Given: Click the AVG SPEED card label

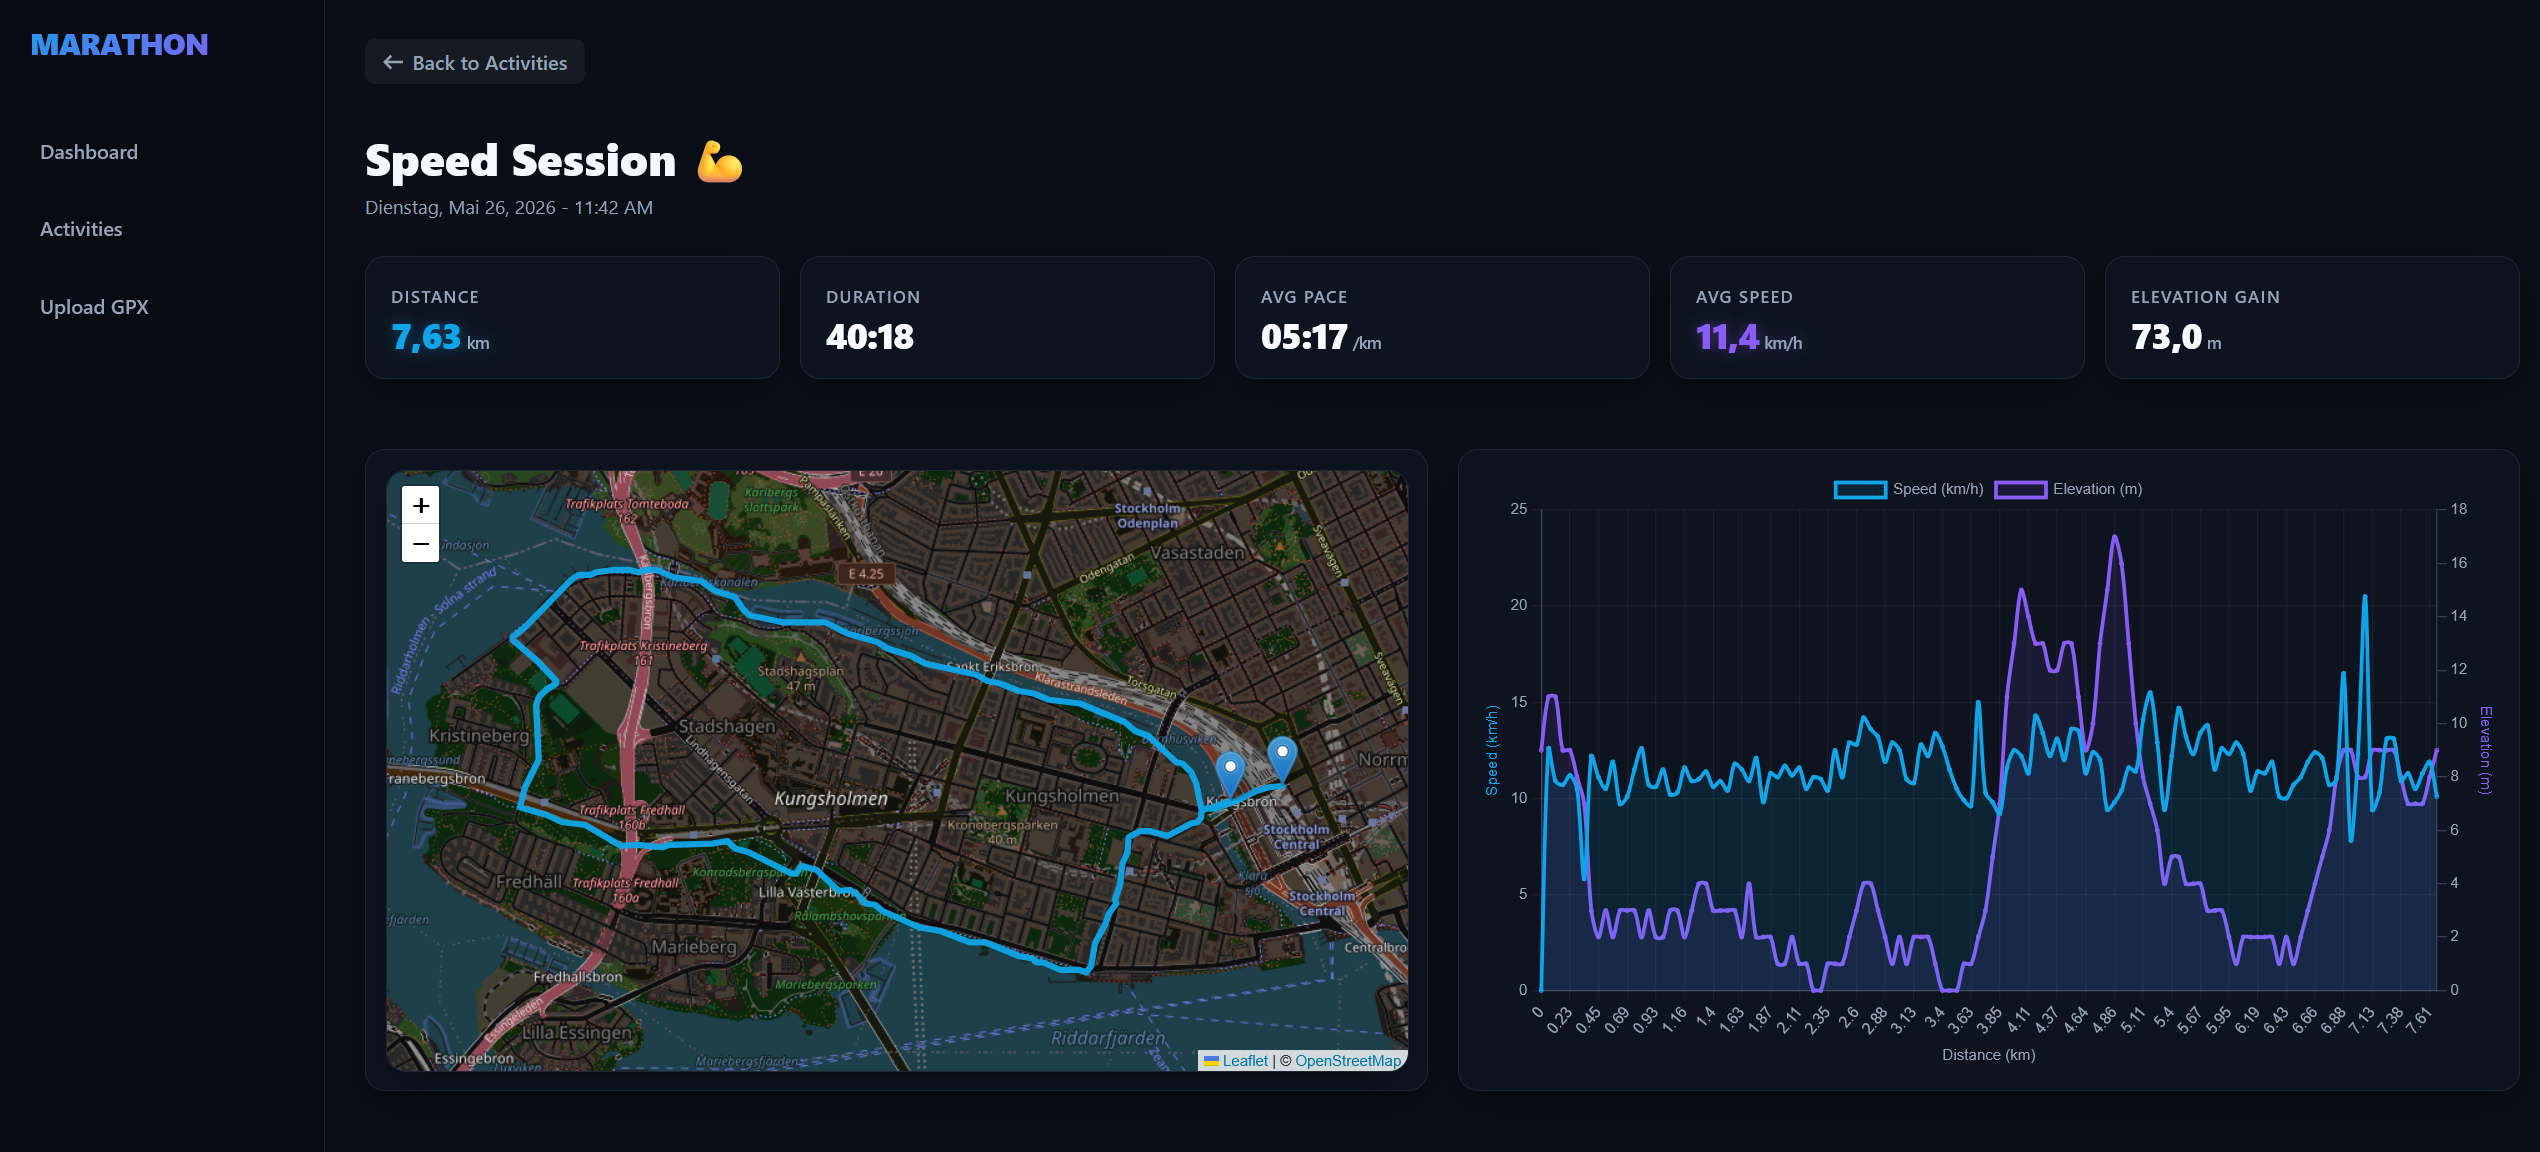Looking at the screenshot, I should (x=1744, y=297).
